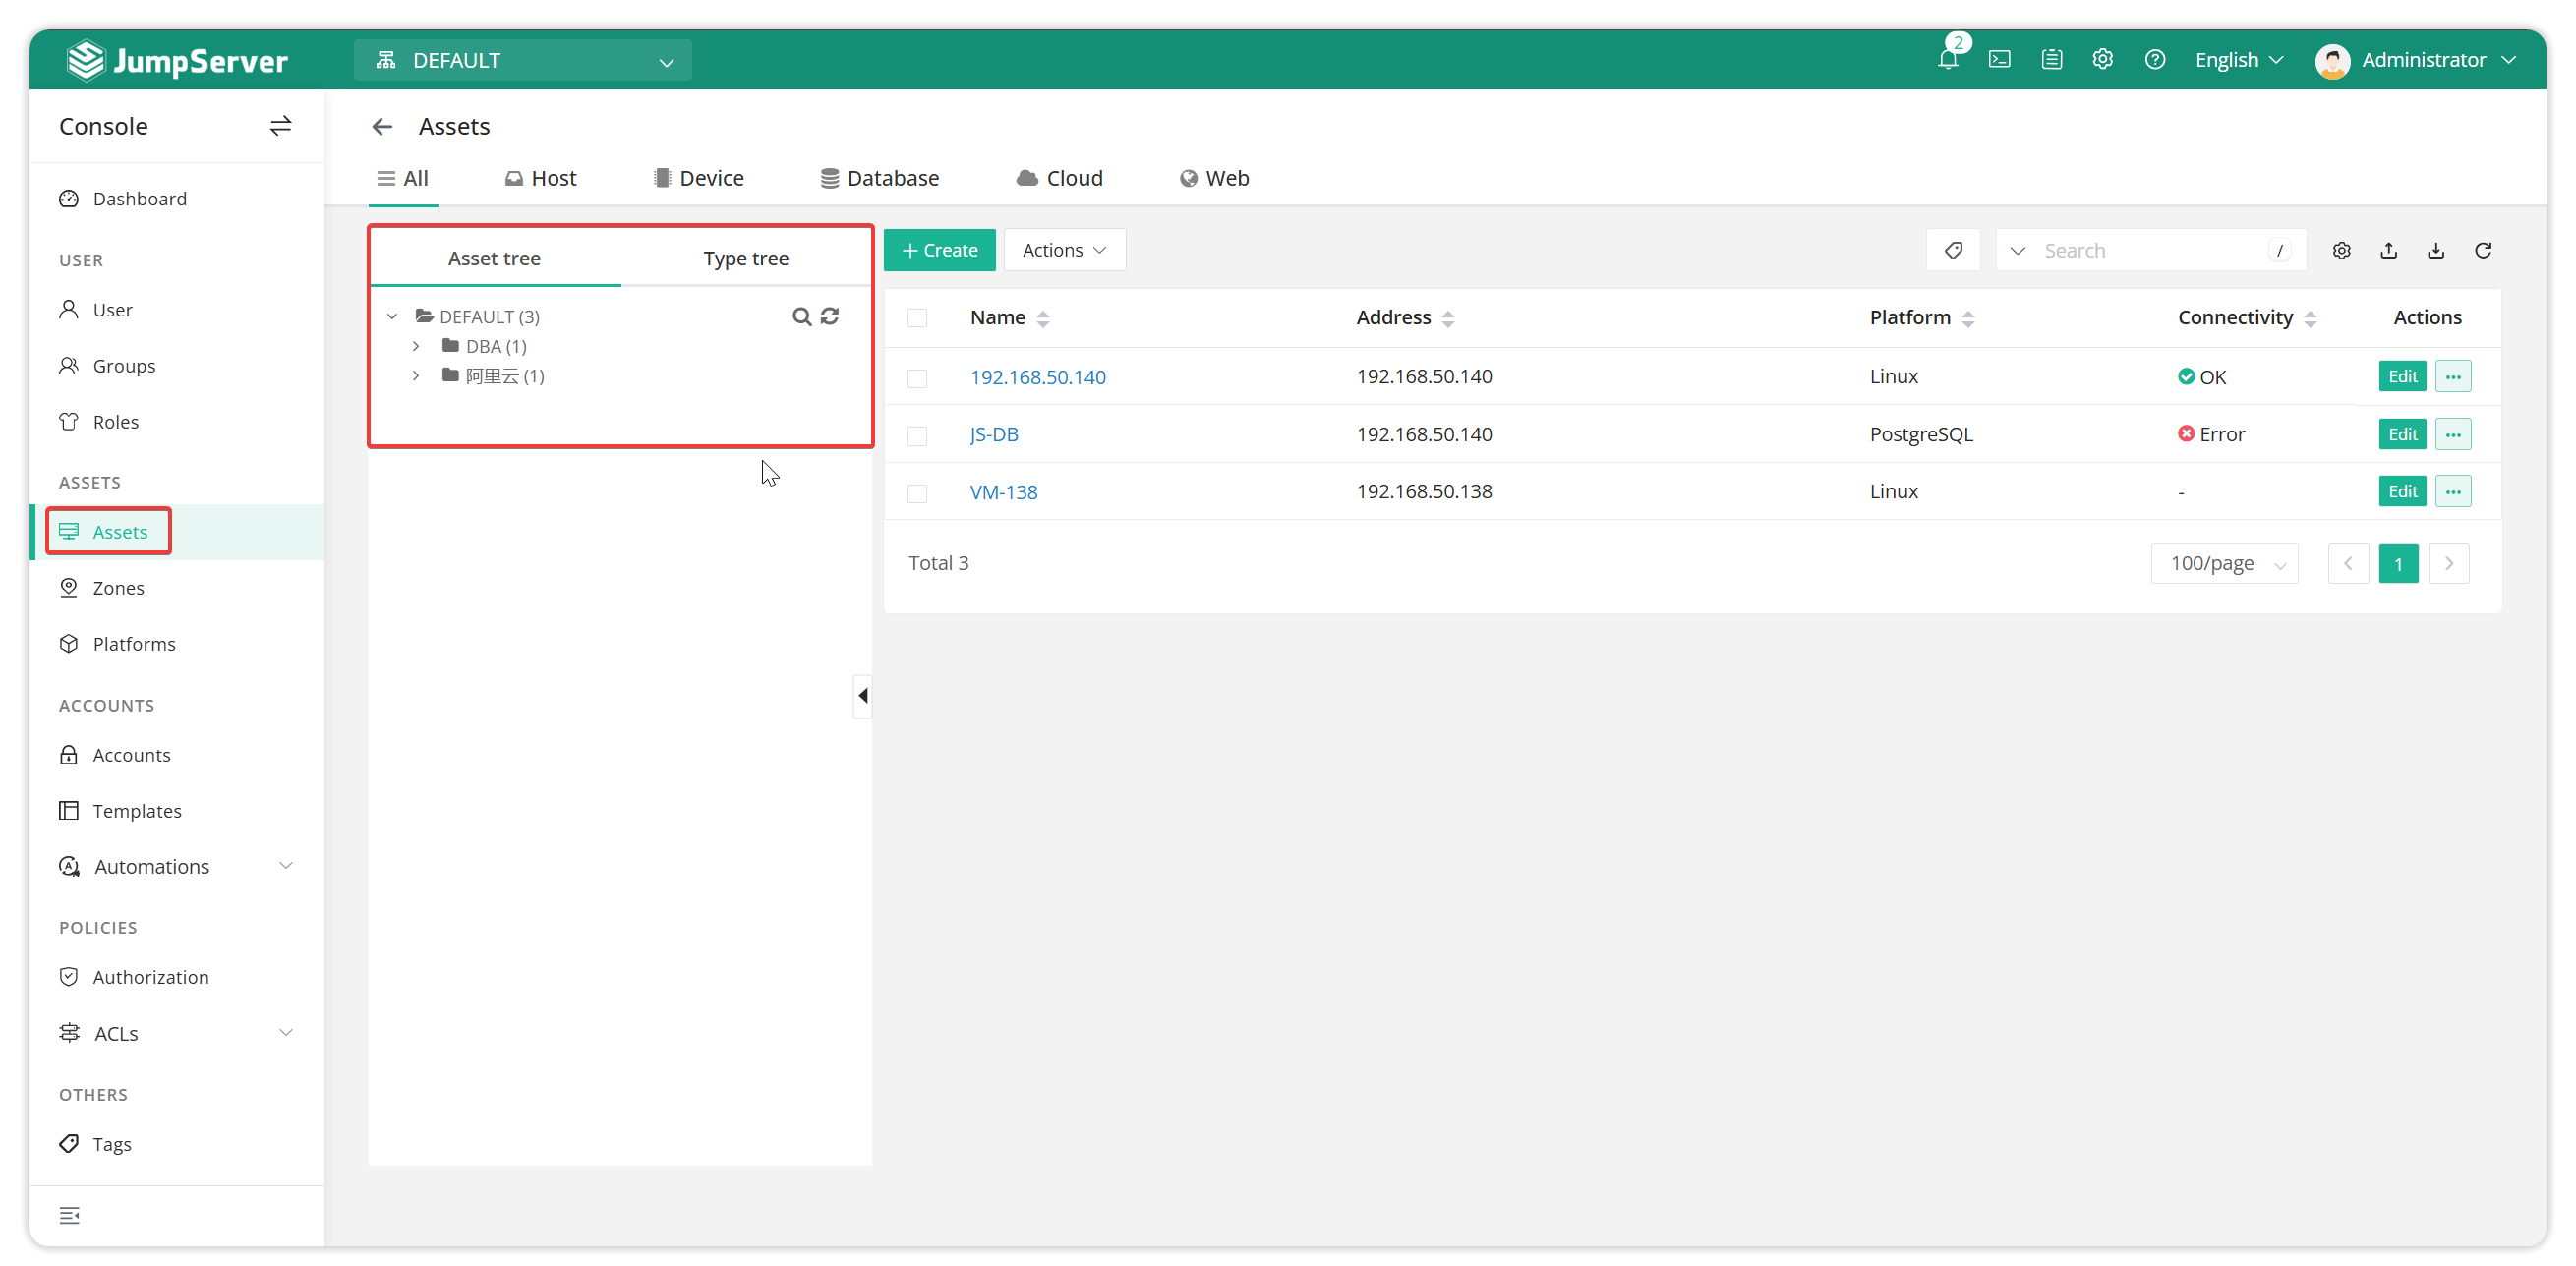Open the search filter chevron dropdown
This screenshot has width=2576, height=1266.
[x=2017, y=250]
